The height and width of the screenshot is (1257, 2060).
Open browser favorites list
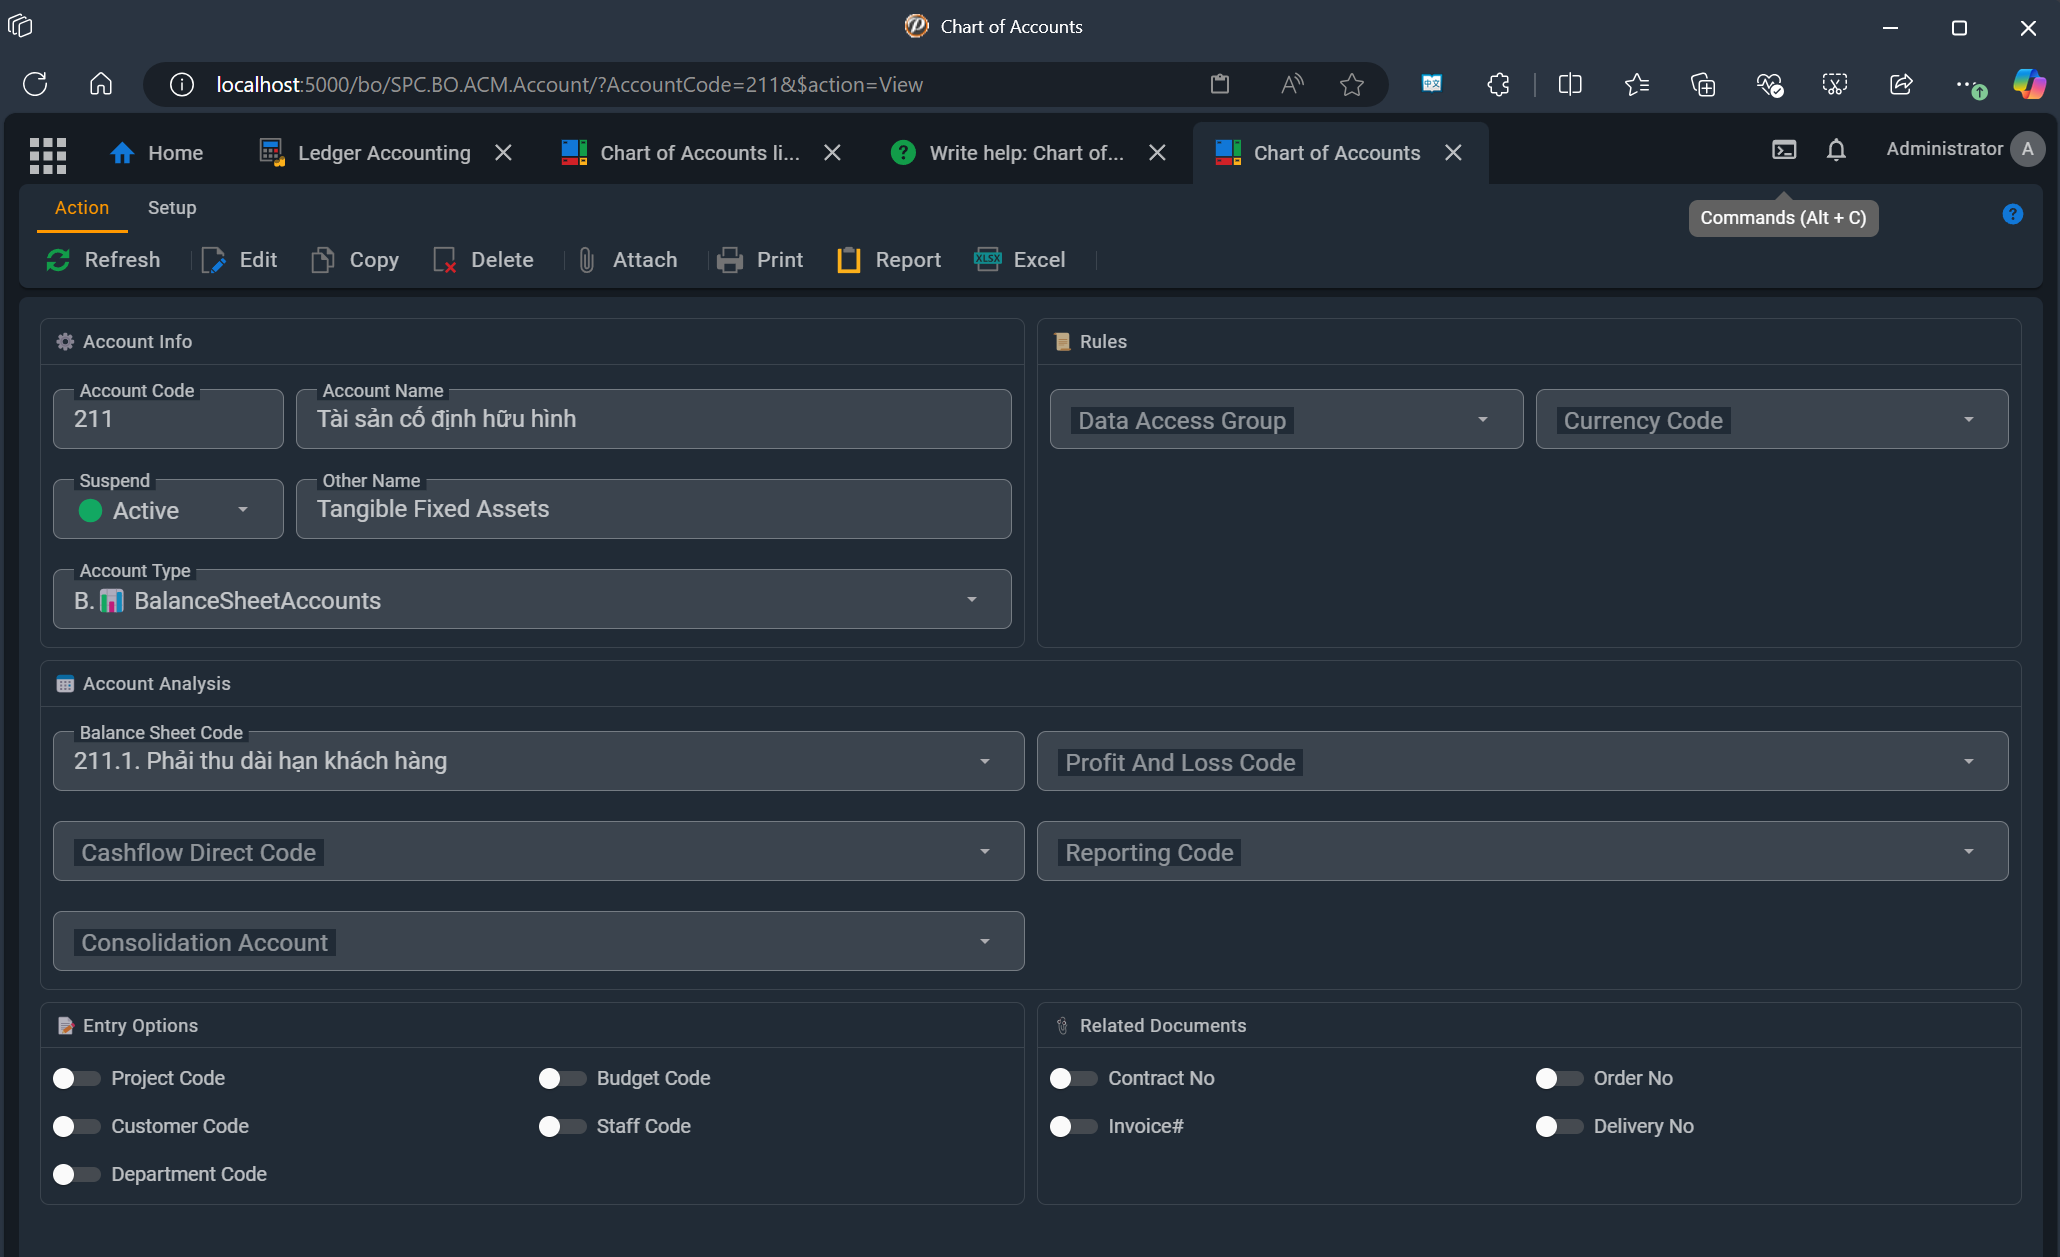pos(1637,85)
